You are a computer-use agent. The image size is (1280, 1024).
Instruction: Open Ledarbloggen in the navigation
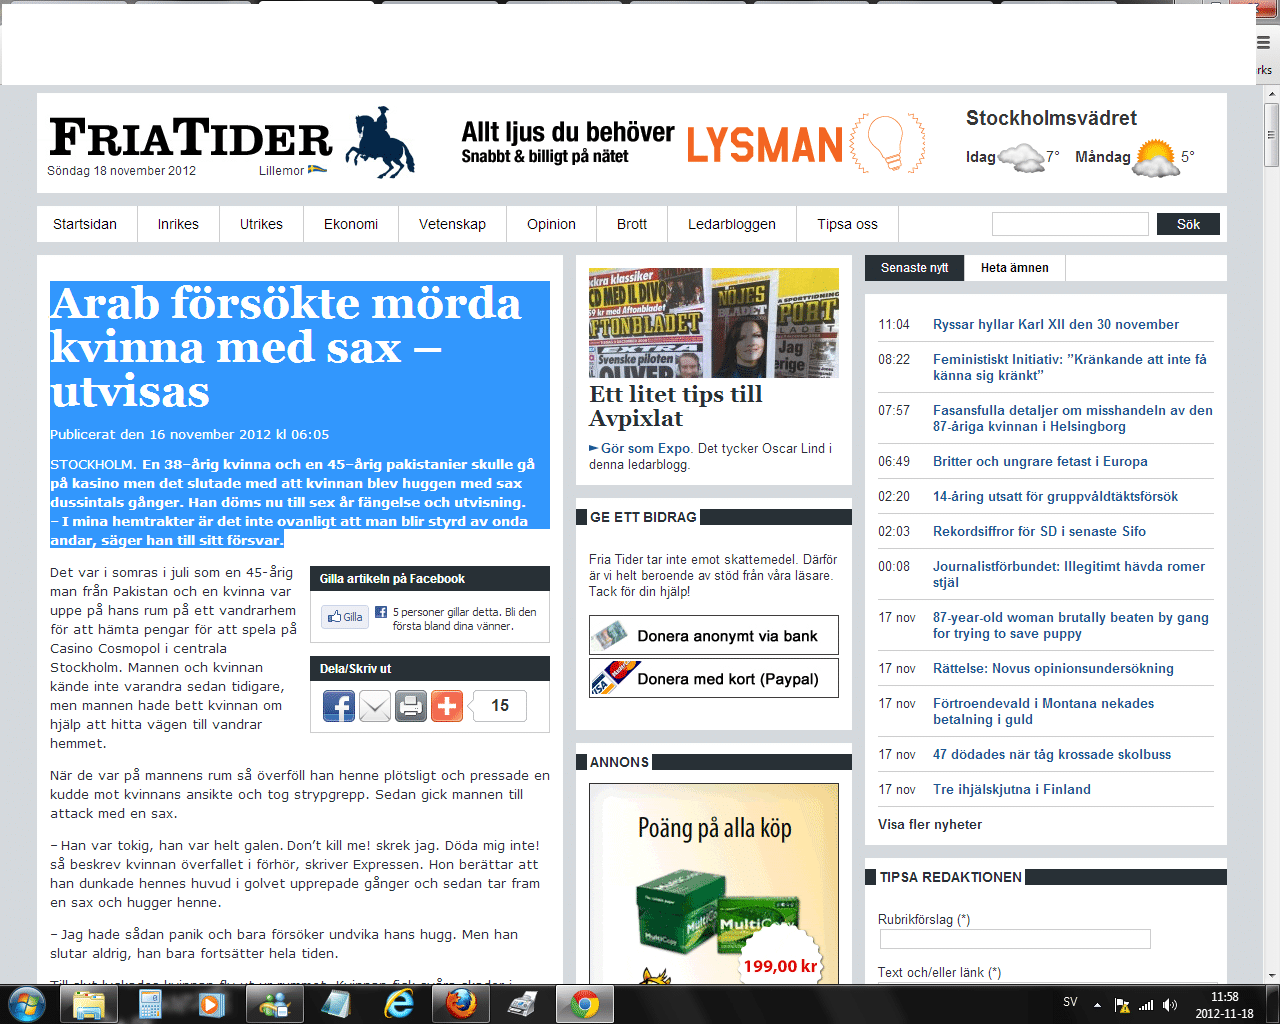732,224
